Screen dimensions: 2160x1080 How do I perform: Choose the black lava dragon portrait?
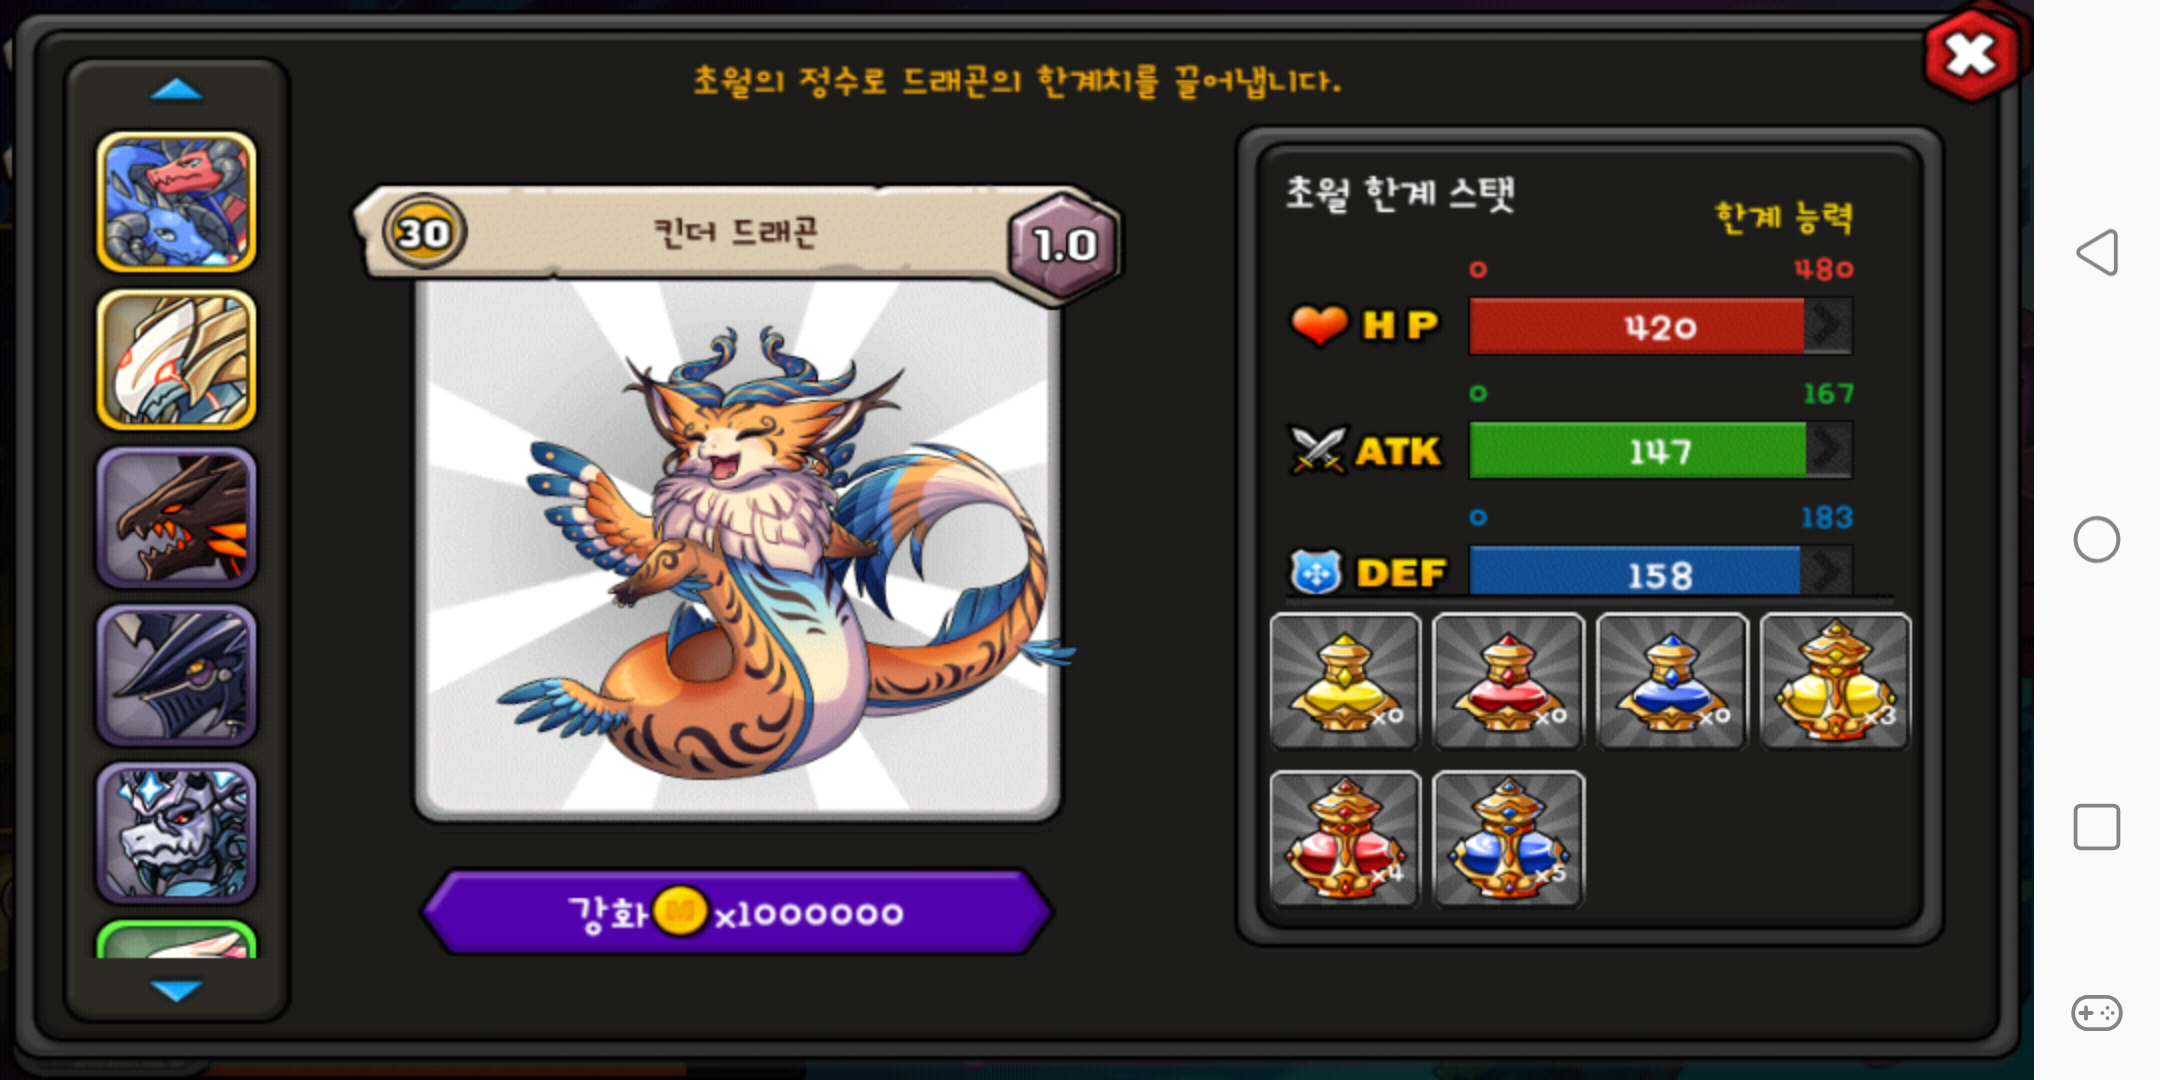[x=176, y=517]
